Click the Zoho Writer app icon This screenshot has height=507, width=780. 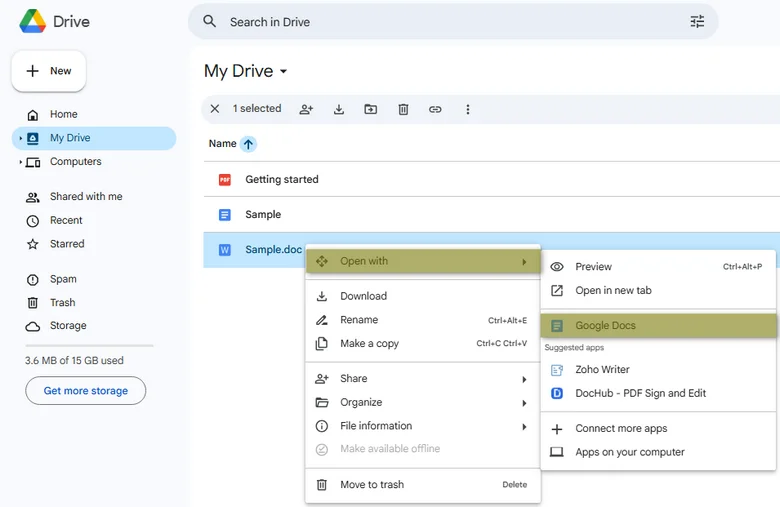(x=557, y=370)
